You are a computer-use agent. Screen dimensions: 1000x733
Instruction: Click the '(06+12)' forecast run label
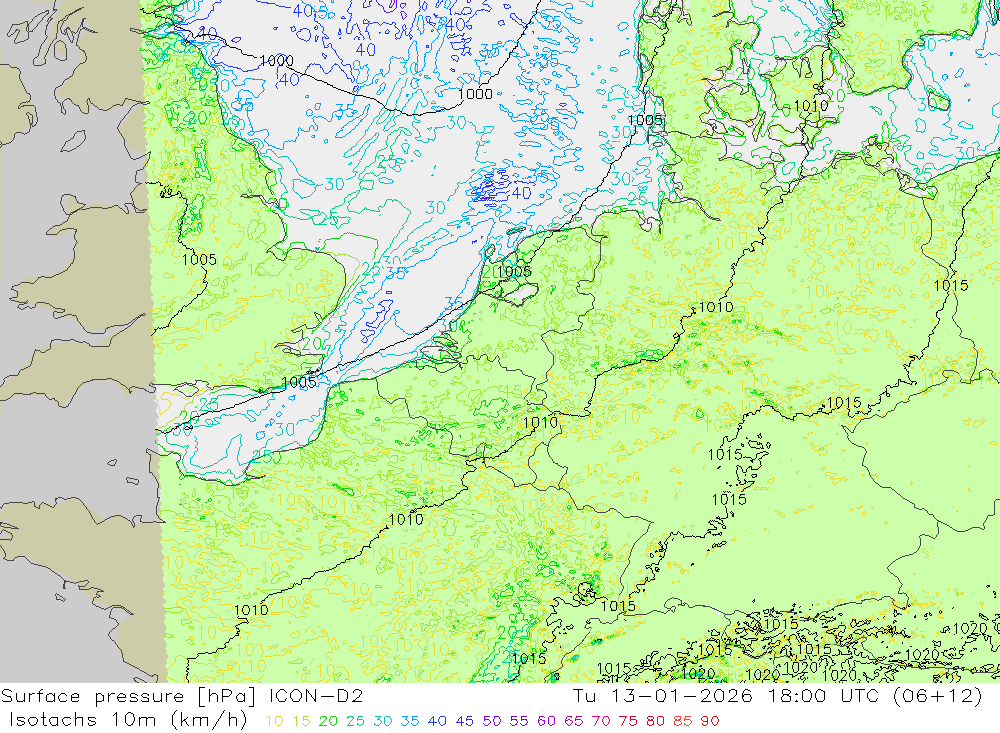pyautogui.click(x=937, y=696)
